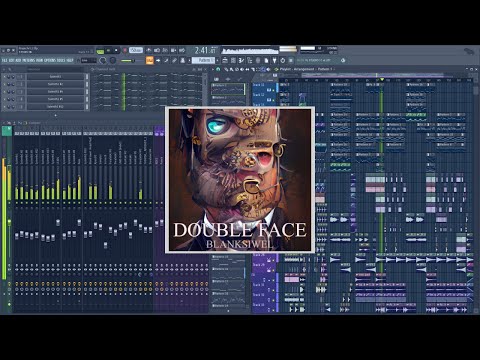Select the Playlist playback speaker tool
The width and height of the screenshot is (480, 360).
pos(268,69)
